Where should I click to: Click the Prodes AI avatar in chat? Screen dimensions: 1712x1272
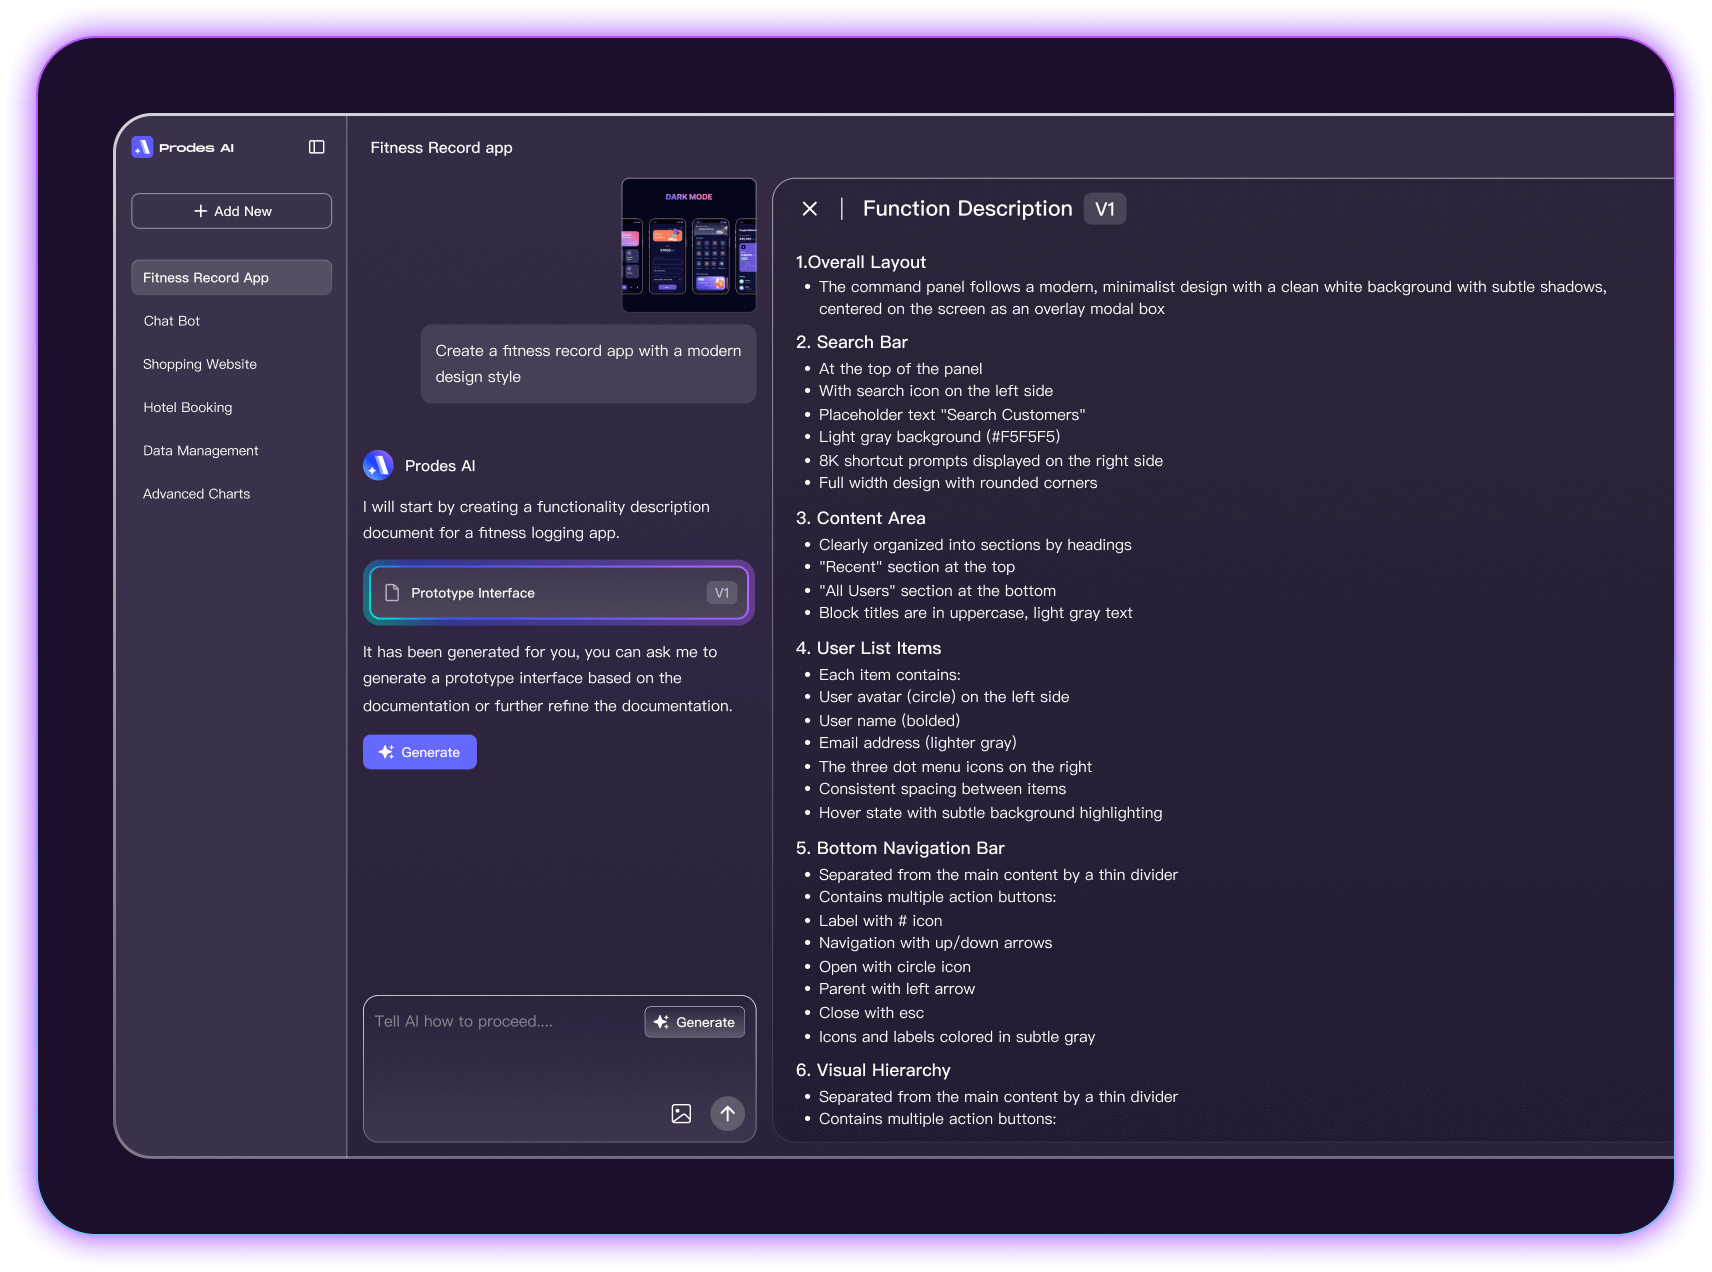click(x=378, y=465)
